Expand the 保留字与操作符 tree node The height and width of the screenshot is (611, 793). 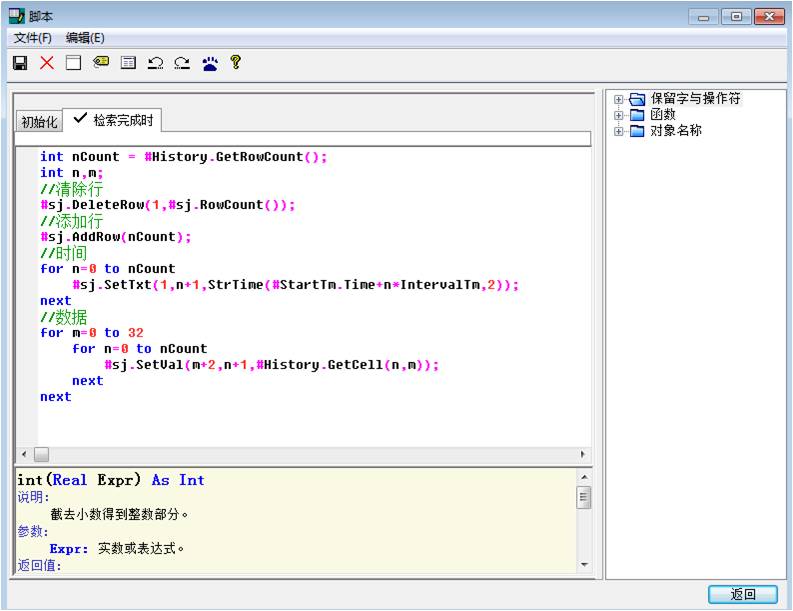coord(619,99)
